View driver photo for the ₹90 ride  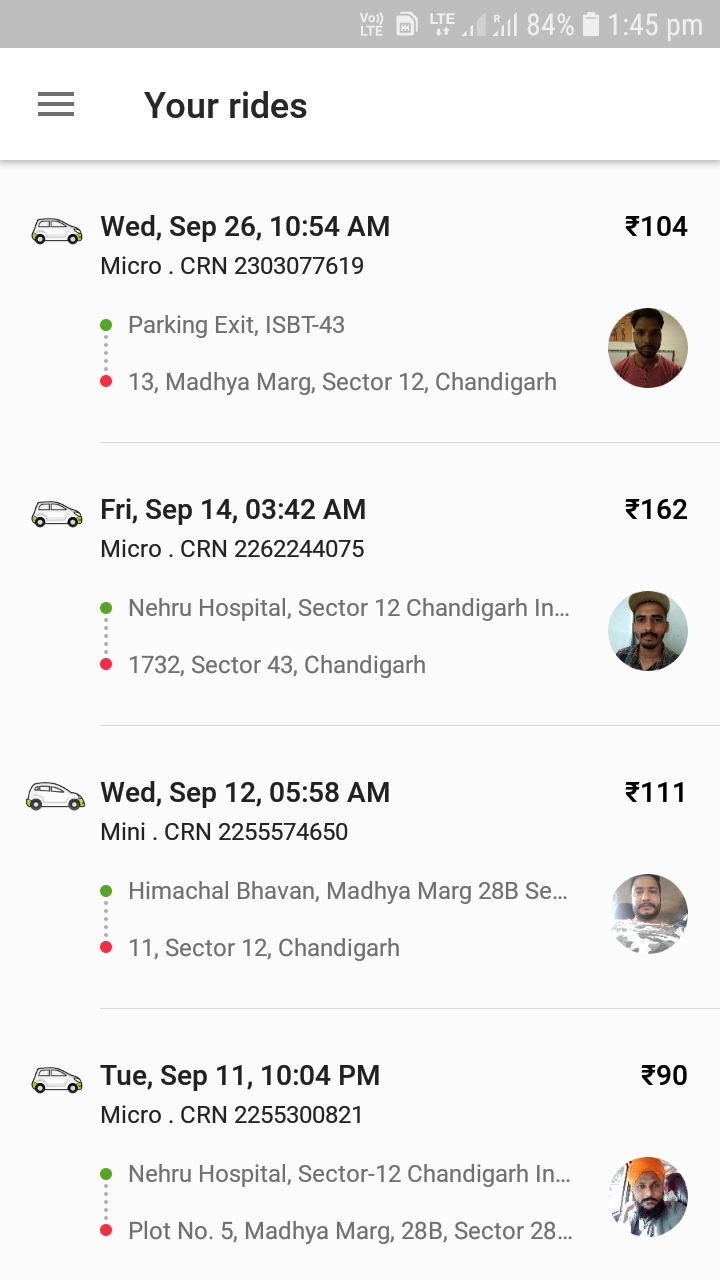647,1197
